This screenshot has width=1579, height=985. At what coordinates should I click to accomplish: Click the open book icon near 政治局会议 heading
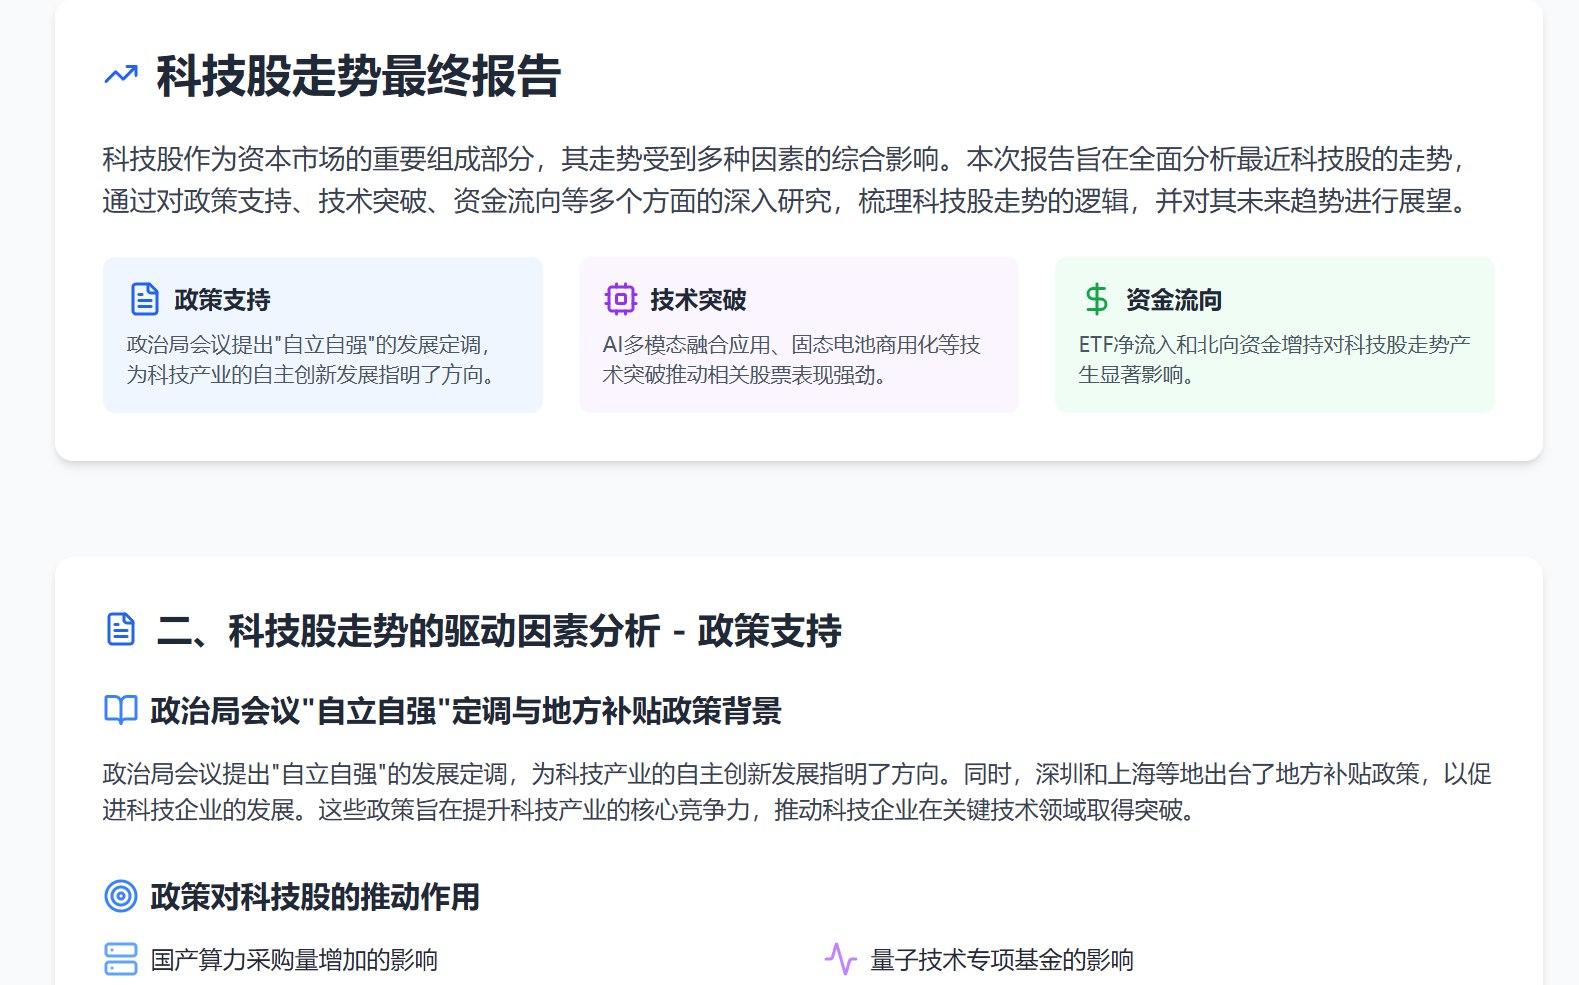121,710
